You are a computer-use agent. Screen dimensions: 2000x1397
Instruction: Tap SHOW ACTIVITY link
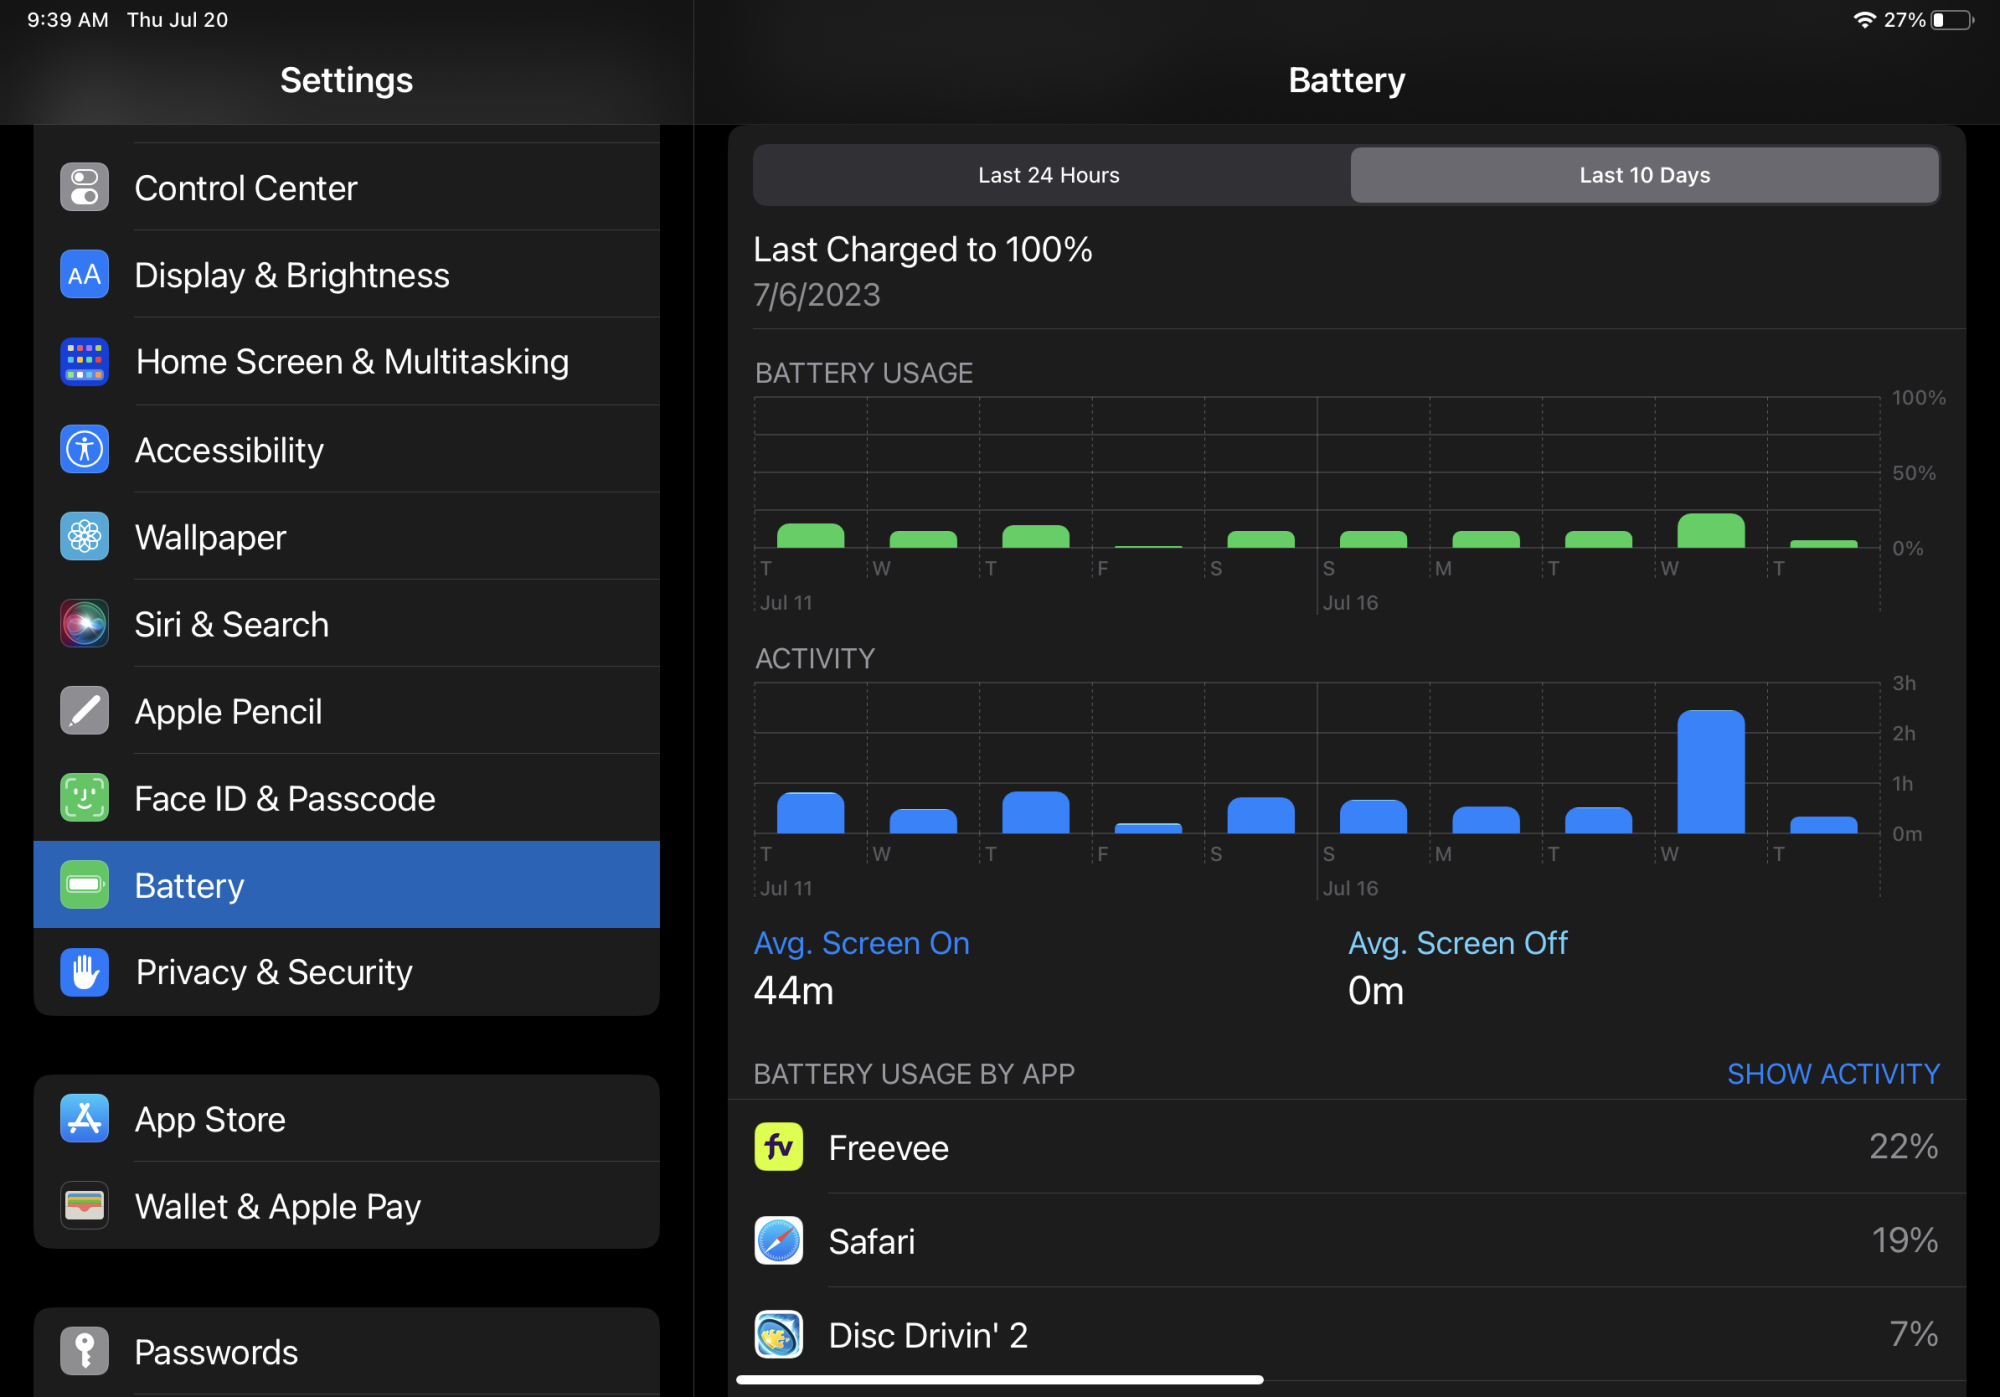tap(1833, 1074)
